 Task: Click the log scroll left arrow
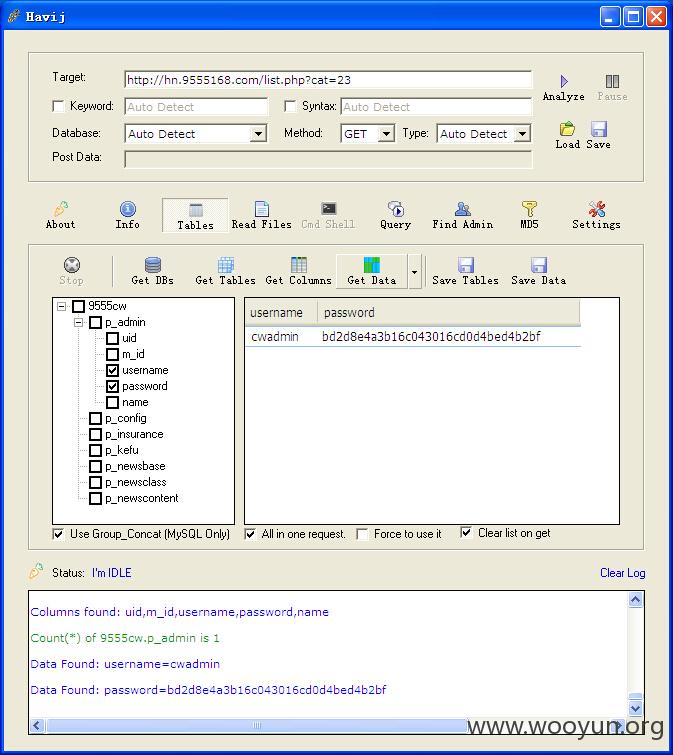pos(38,725)
